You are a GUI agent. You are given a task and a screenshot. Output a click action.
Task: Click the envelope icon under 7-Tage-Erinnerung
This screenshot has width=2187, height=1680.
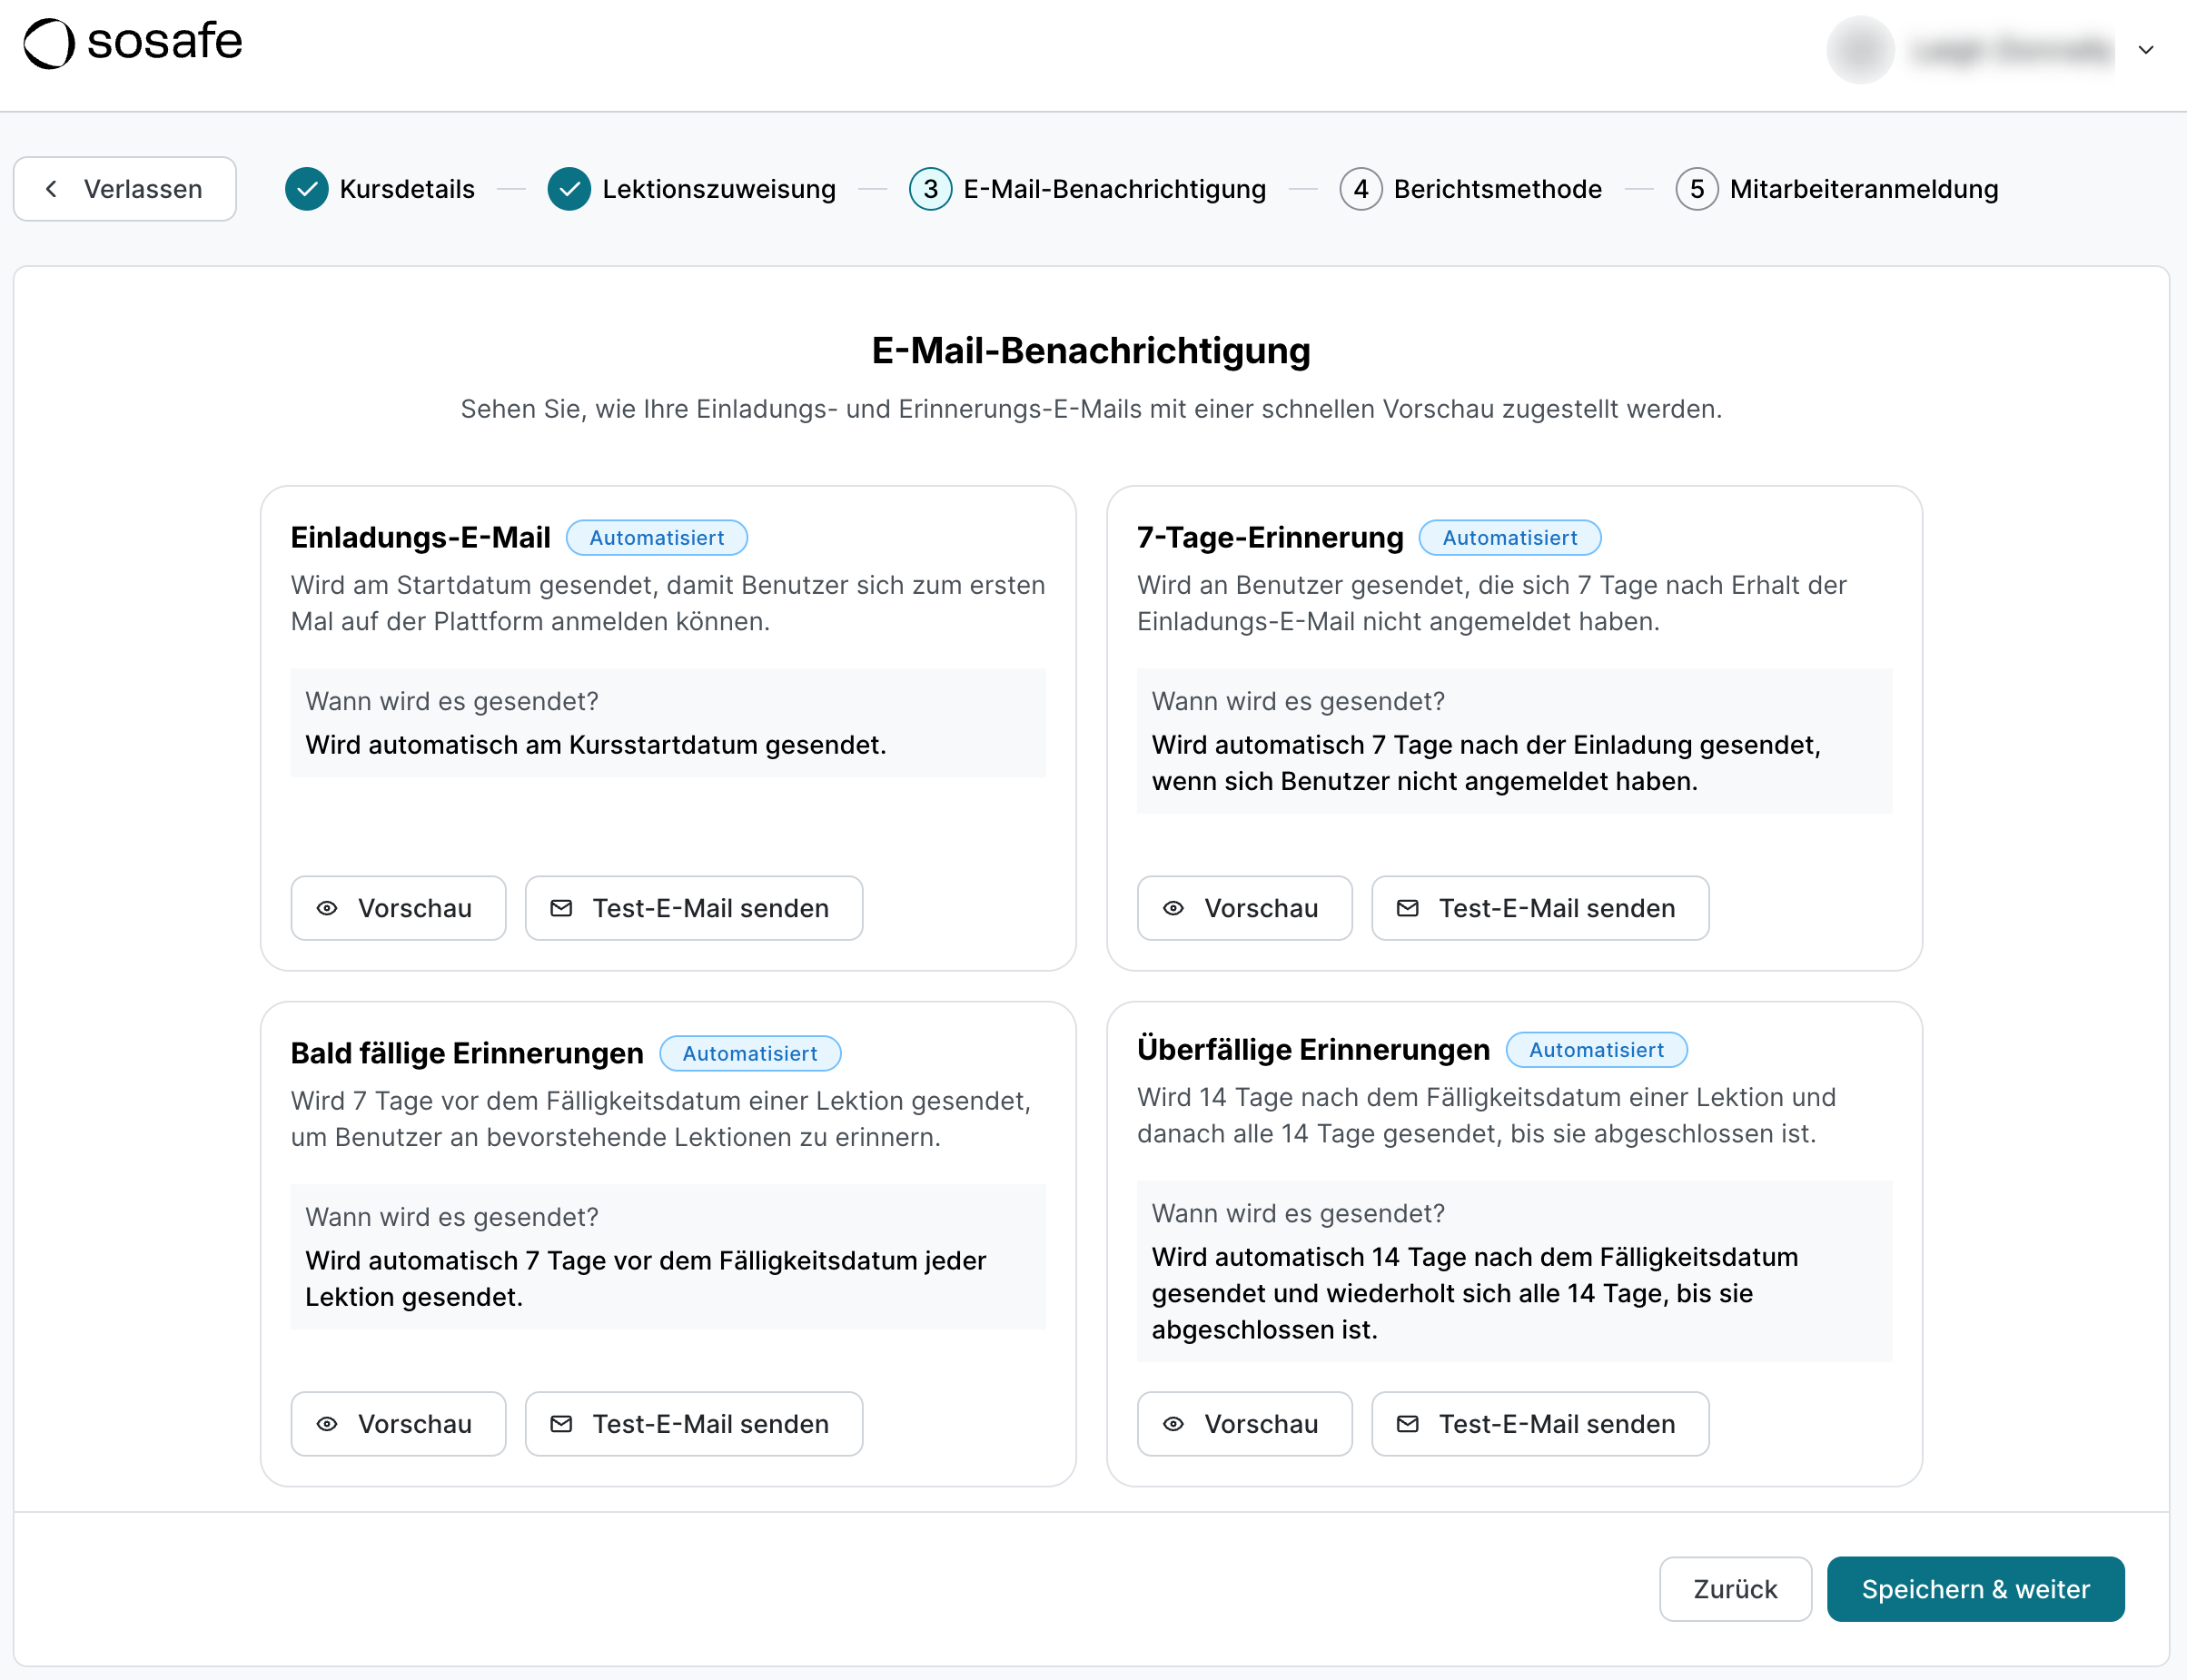point(1407,908)
